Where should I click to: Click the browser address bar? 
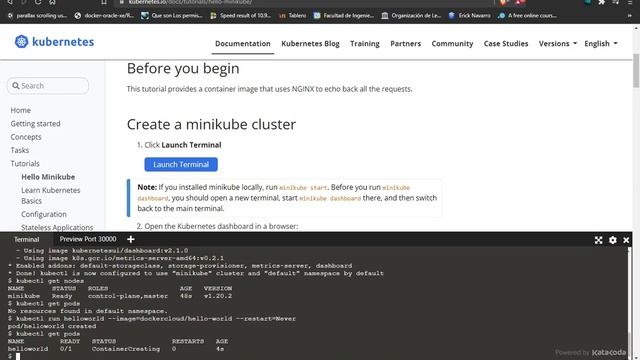(304, 2)
